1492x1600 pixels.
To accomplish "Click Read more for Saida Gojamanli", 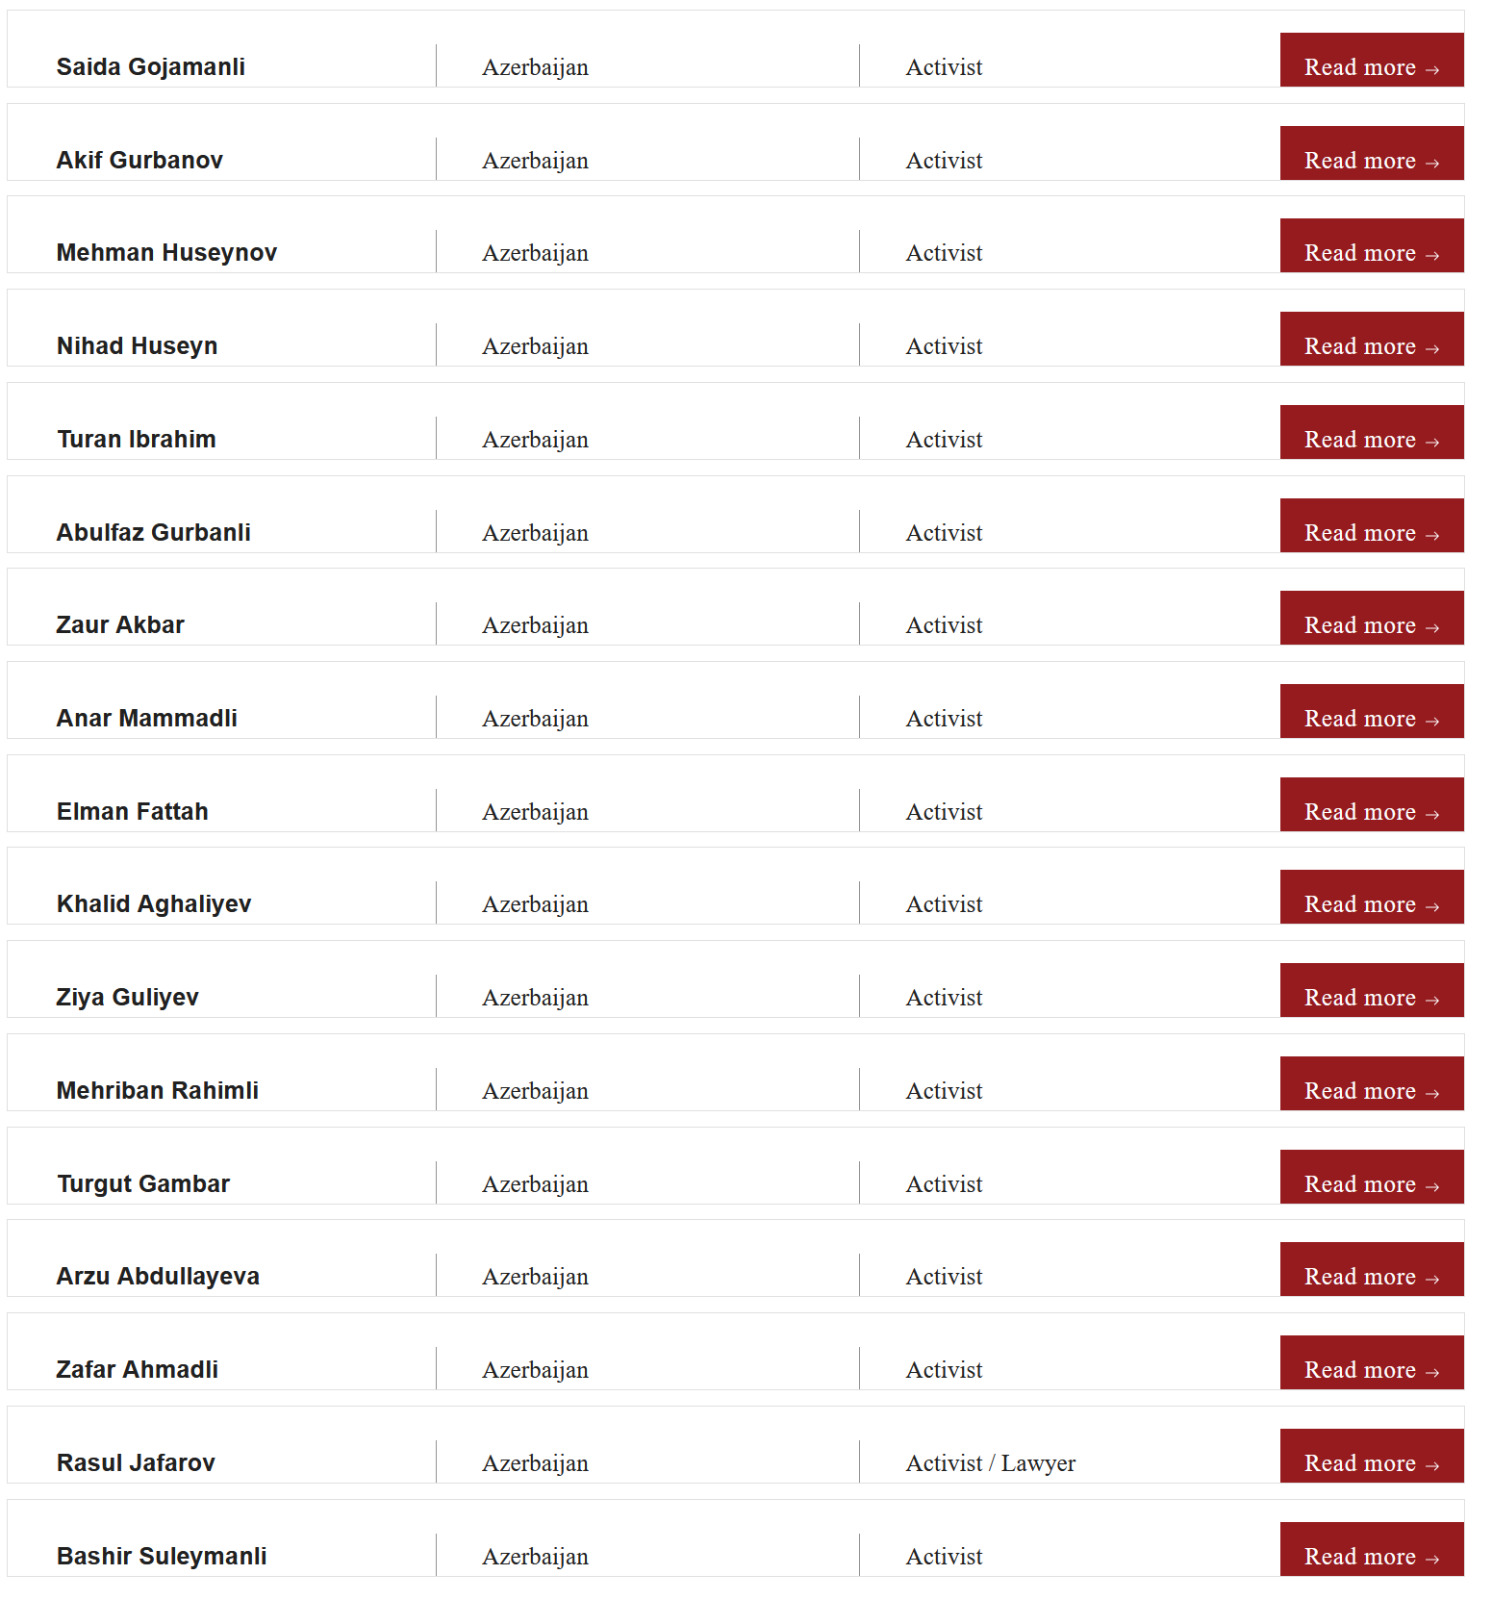I will [x=1370, y=62].
